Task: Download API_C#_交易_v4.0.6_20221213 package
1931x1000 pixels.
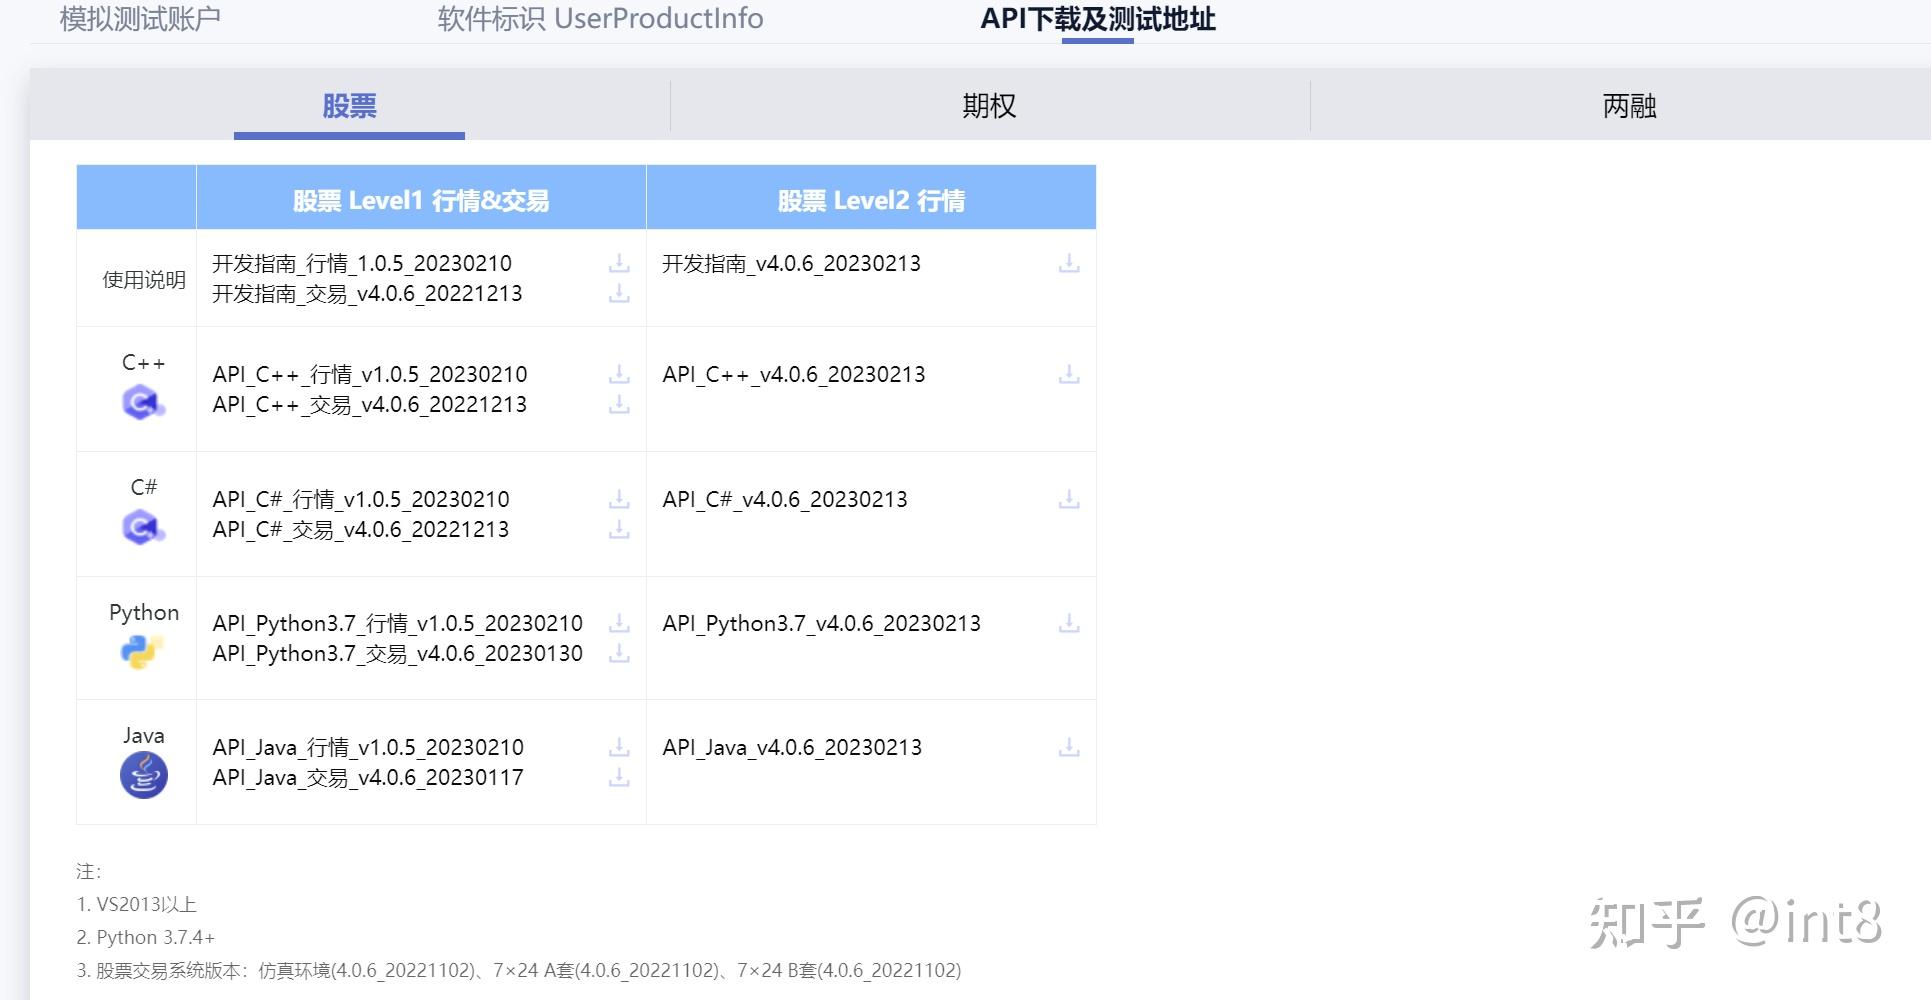Action: tap(619, 529)
